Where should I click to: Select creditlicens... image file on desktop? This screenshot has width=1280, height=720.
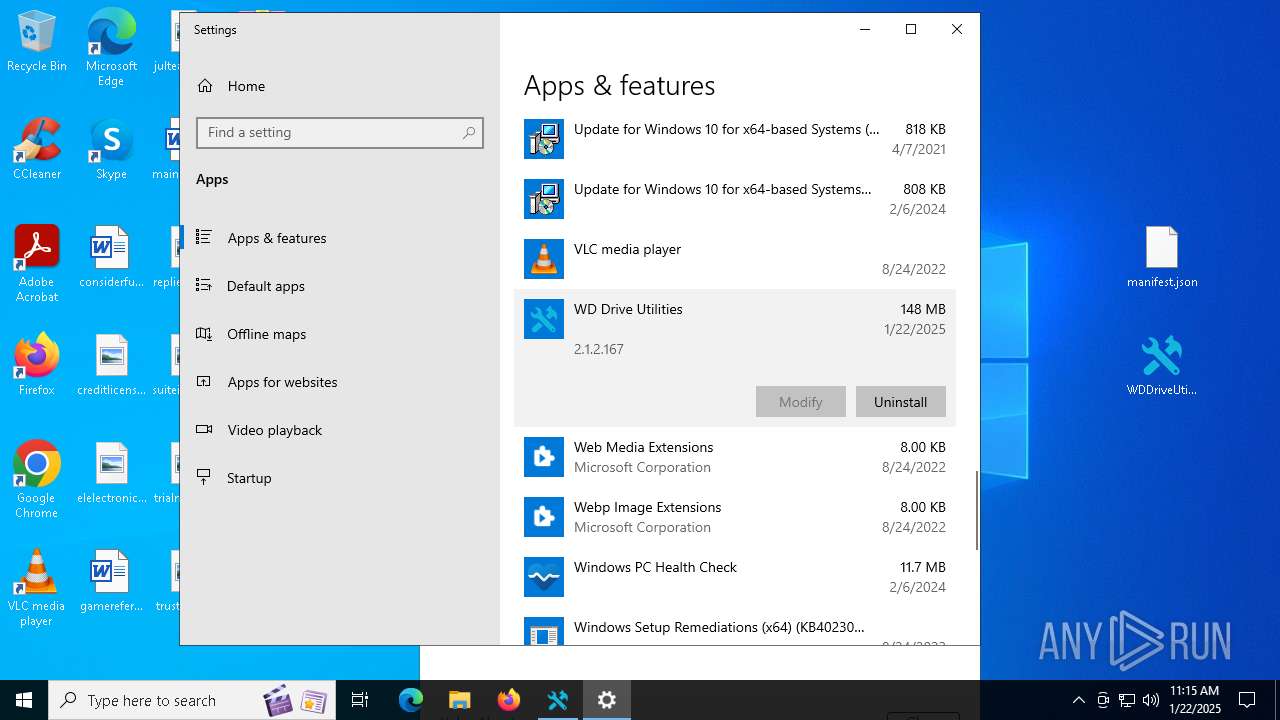(x=111, y=365)
